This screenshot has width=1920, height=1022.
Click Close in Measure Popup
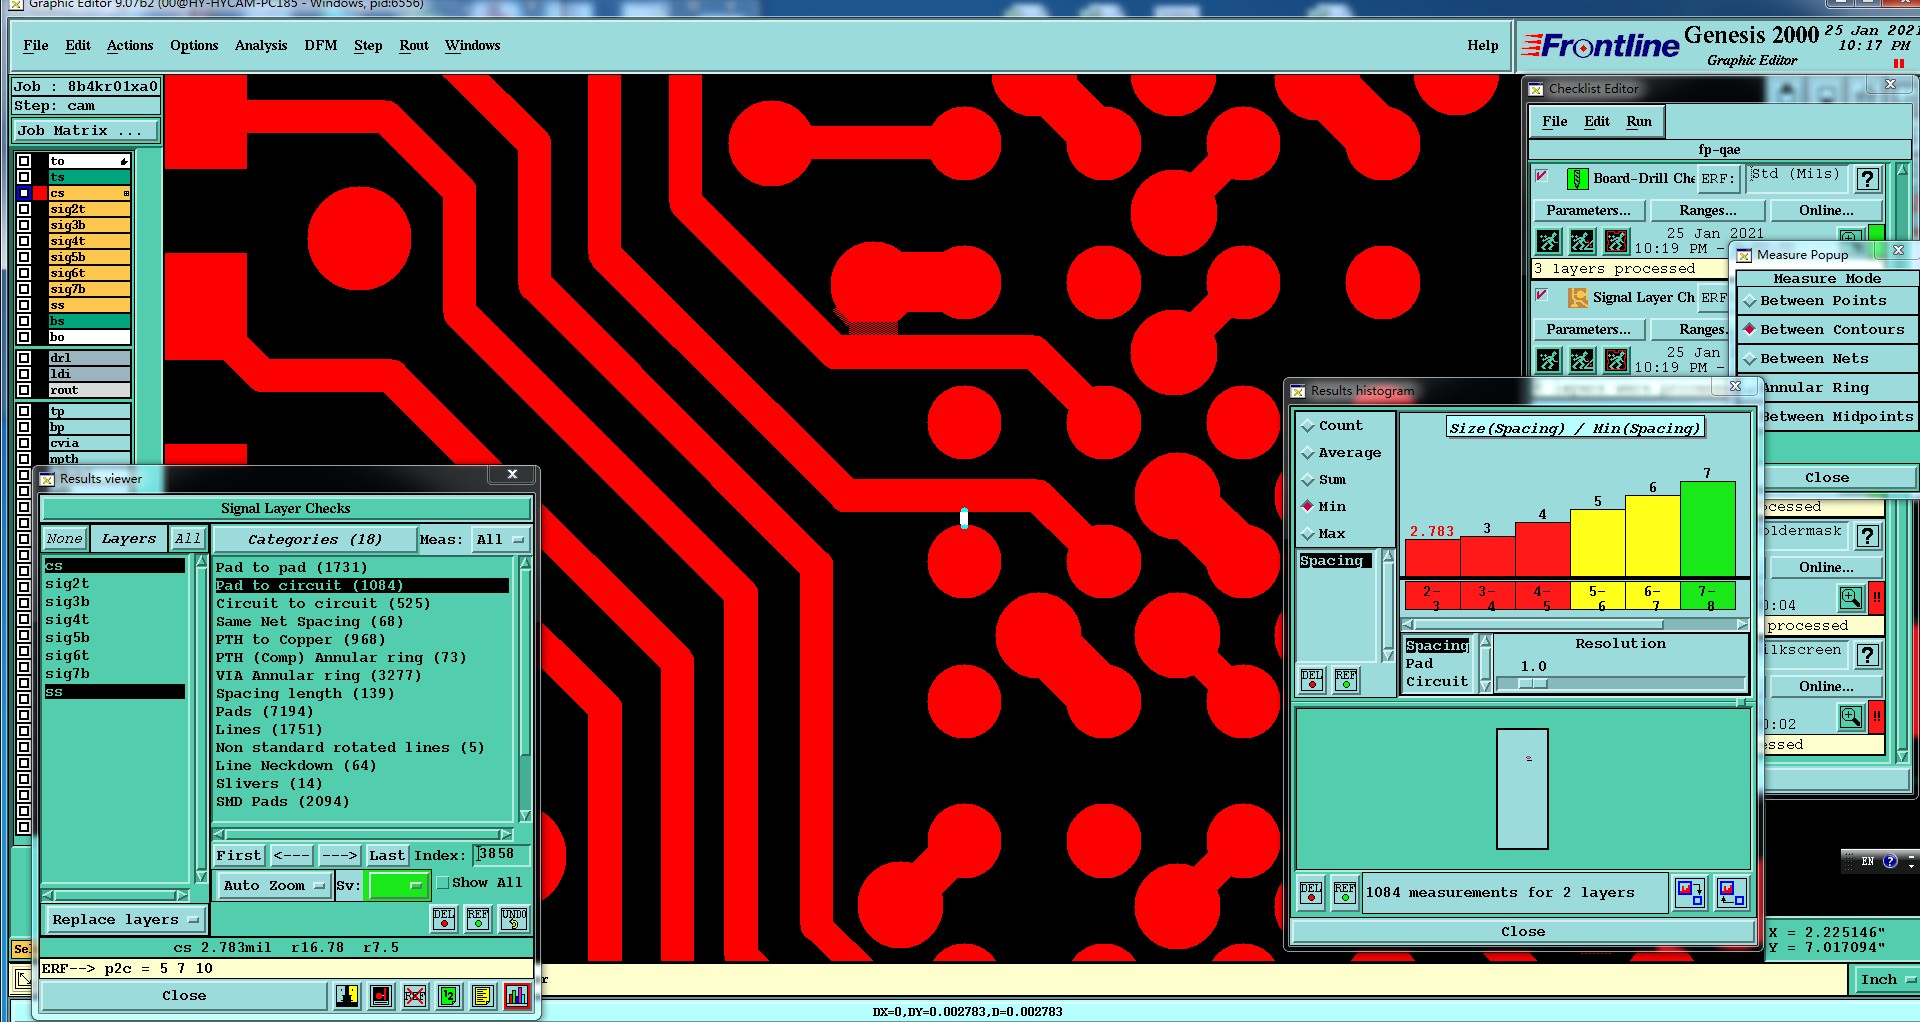[x=1827, y=478]
